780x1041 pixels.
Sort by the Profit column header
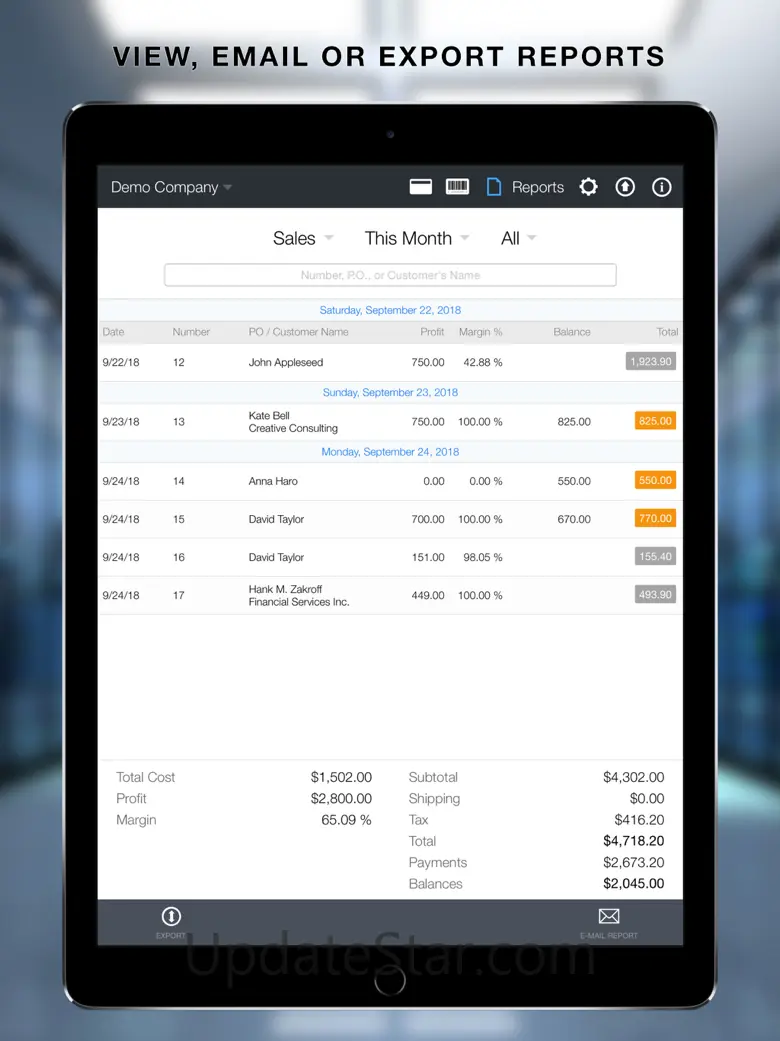[x=432, y=332]
